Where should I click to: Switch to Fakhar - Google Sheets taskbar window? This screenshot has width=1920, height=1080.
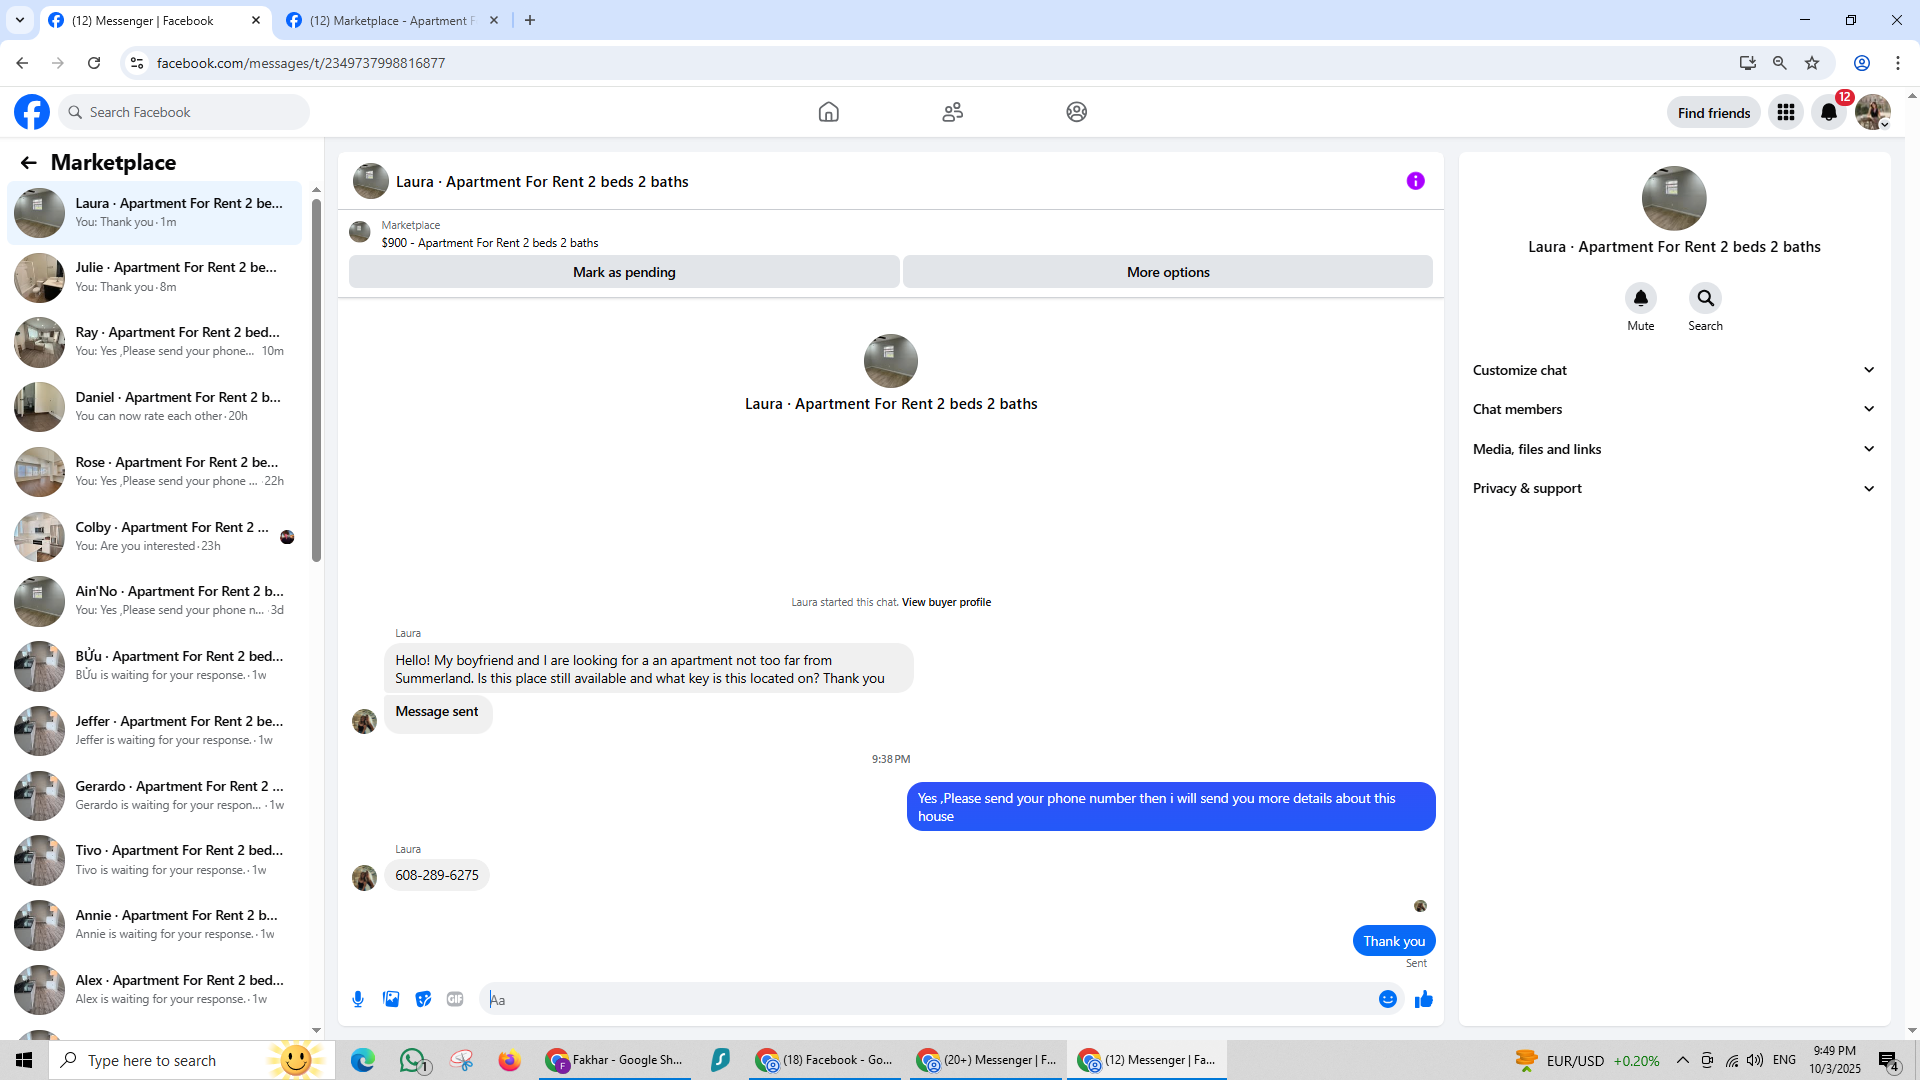(615, 1060)
